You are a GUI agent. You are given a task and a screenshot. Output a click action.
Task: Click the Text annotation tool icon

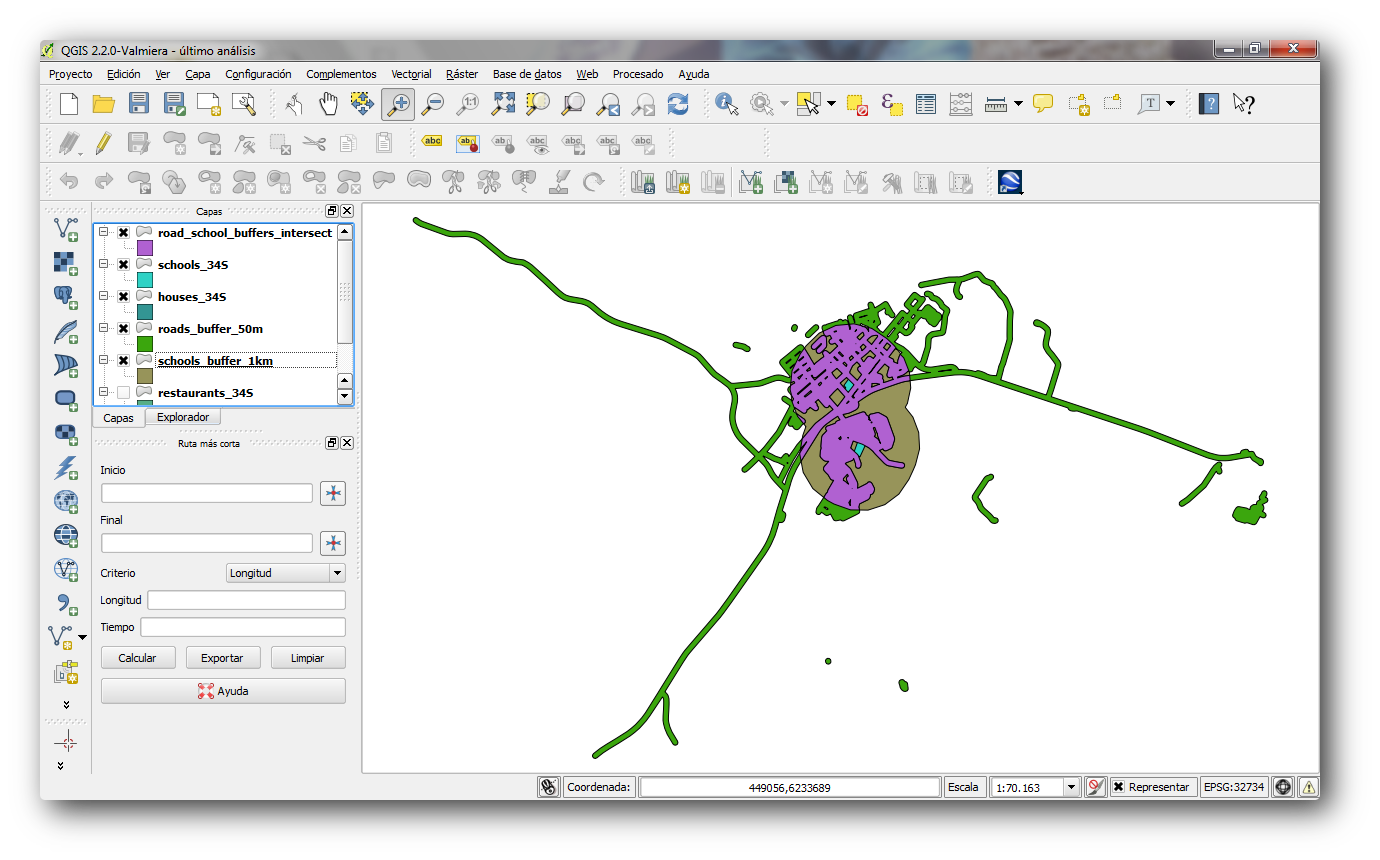coord(1150,103)
